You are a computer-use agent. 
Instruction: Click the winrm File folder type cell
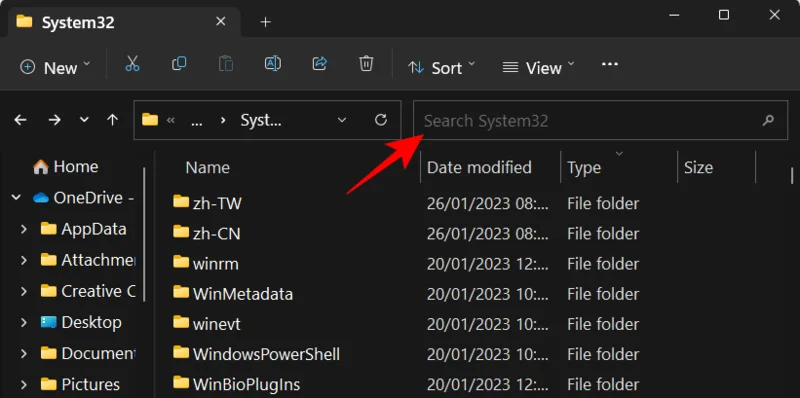pyautogui.click(x=603, y=264)
